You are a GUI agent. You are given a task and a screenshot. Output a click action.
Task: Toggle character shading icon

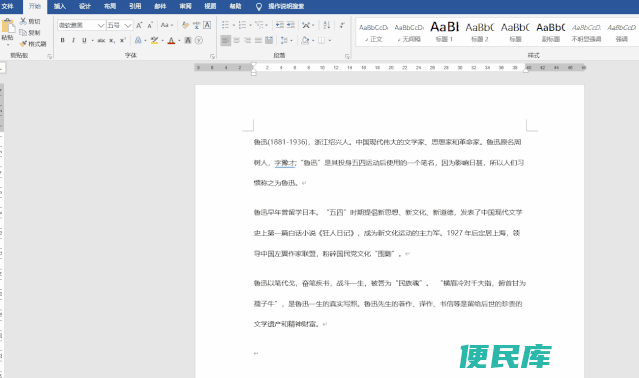coord(188,40)
